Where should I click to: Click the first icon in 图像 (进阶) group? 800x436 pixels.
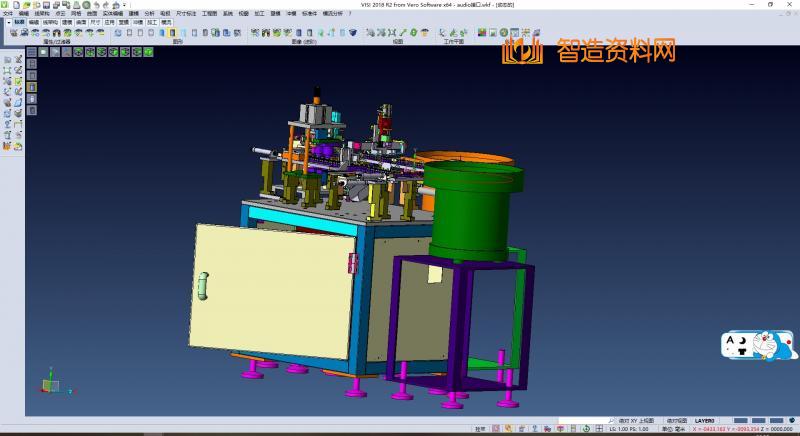click(256, 33)
